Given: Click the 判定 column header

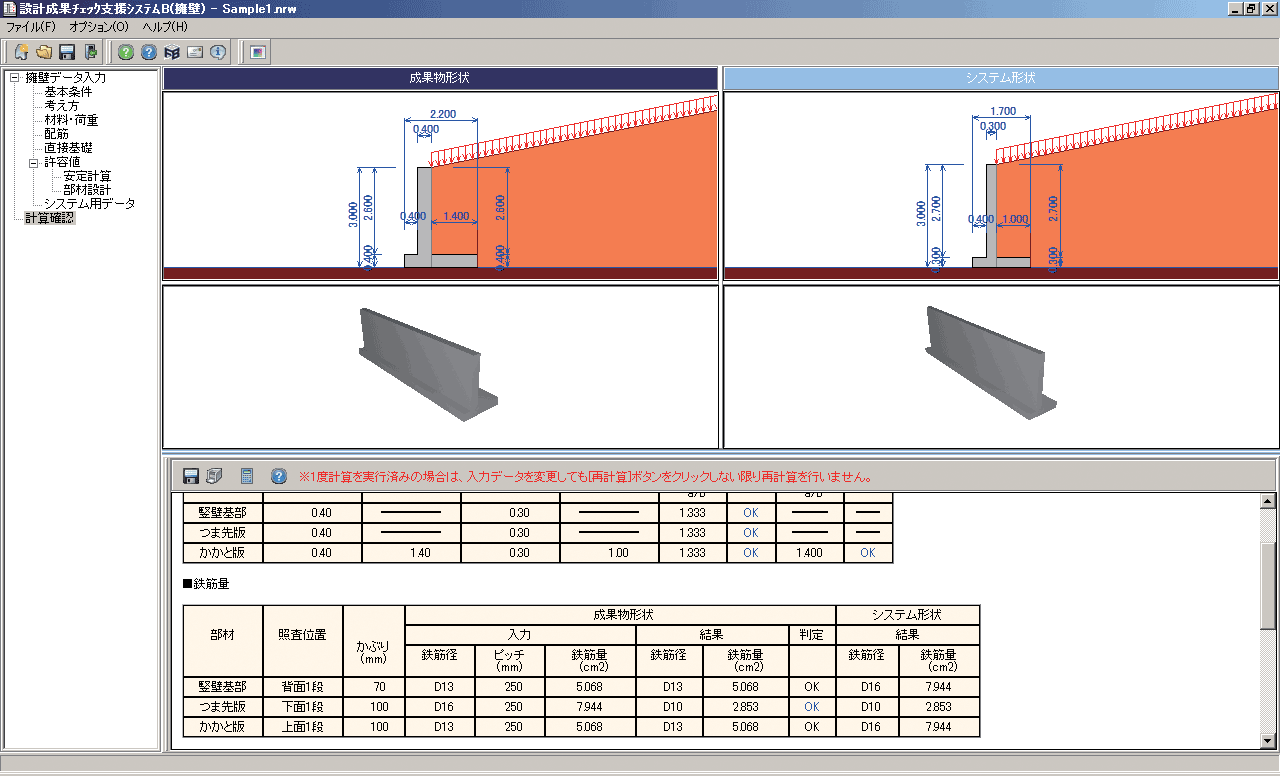Looking at the screenshot, I should pyautogui.click(x=811, y=634).
